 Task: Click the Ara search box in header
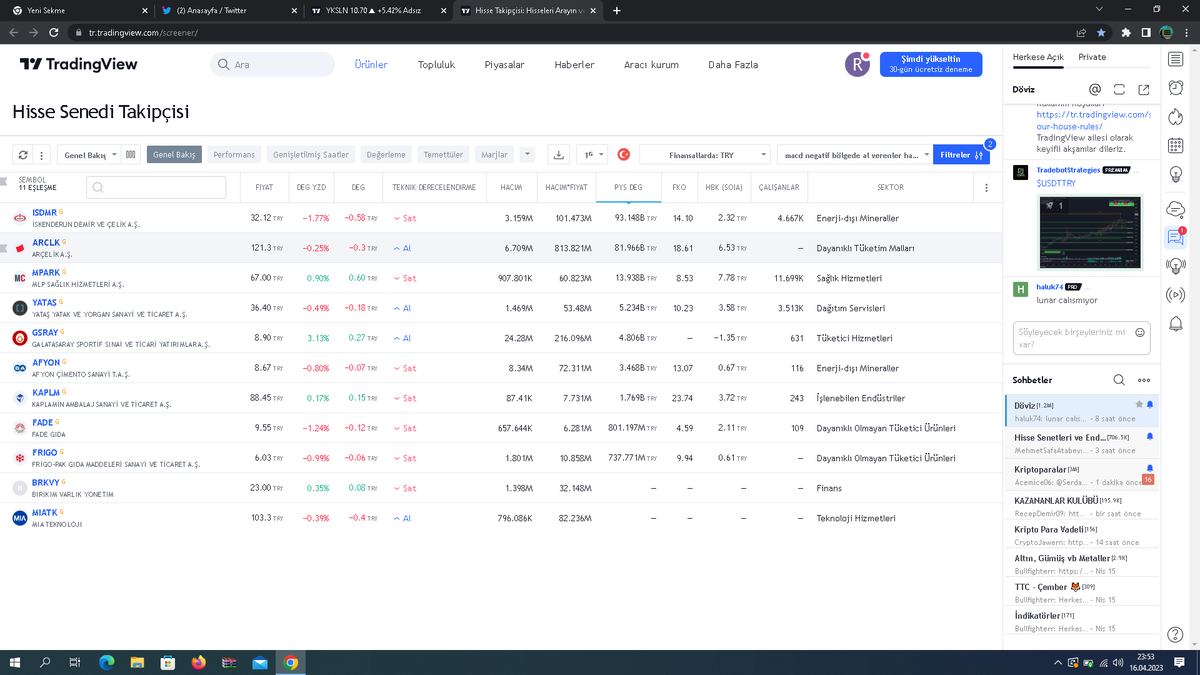click(x=272, y=64)
